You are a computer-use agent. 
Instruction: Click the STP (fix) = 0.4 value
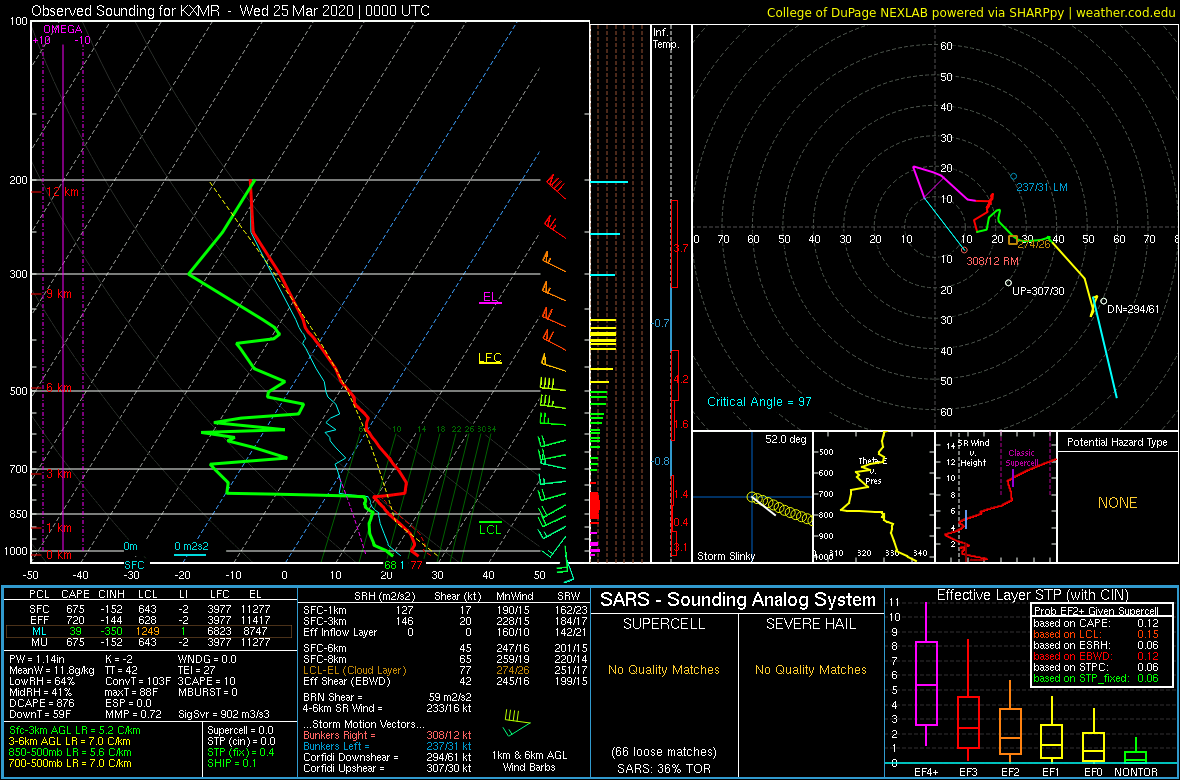tap(242, 751)
